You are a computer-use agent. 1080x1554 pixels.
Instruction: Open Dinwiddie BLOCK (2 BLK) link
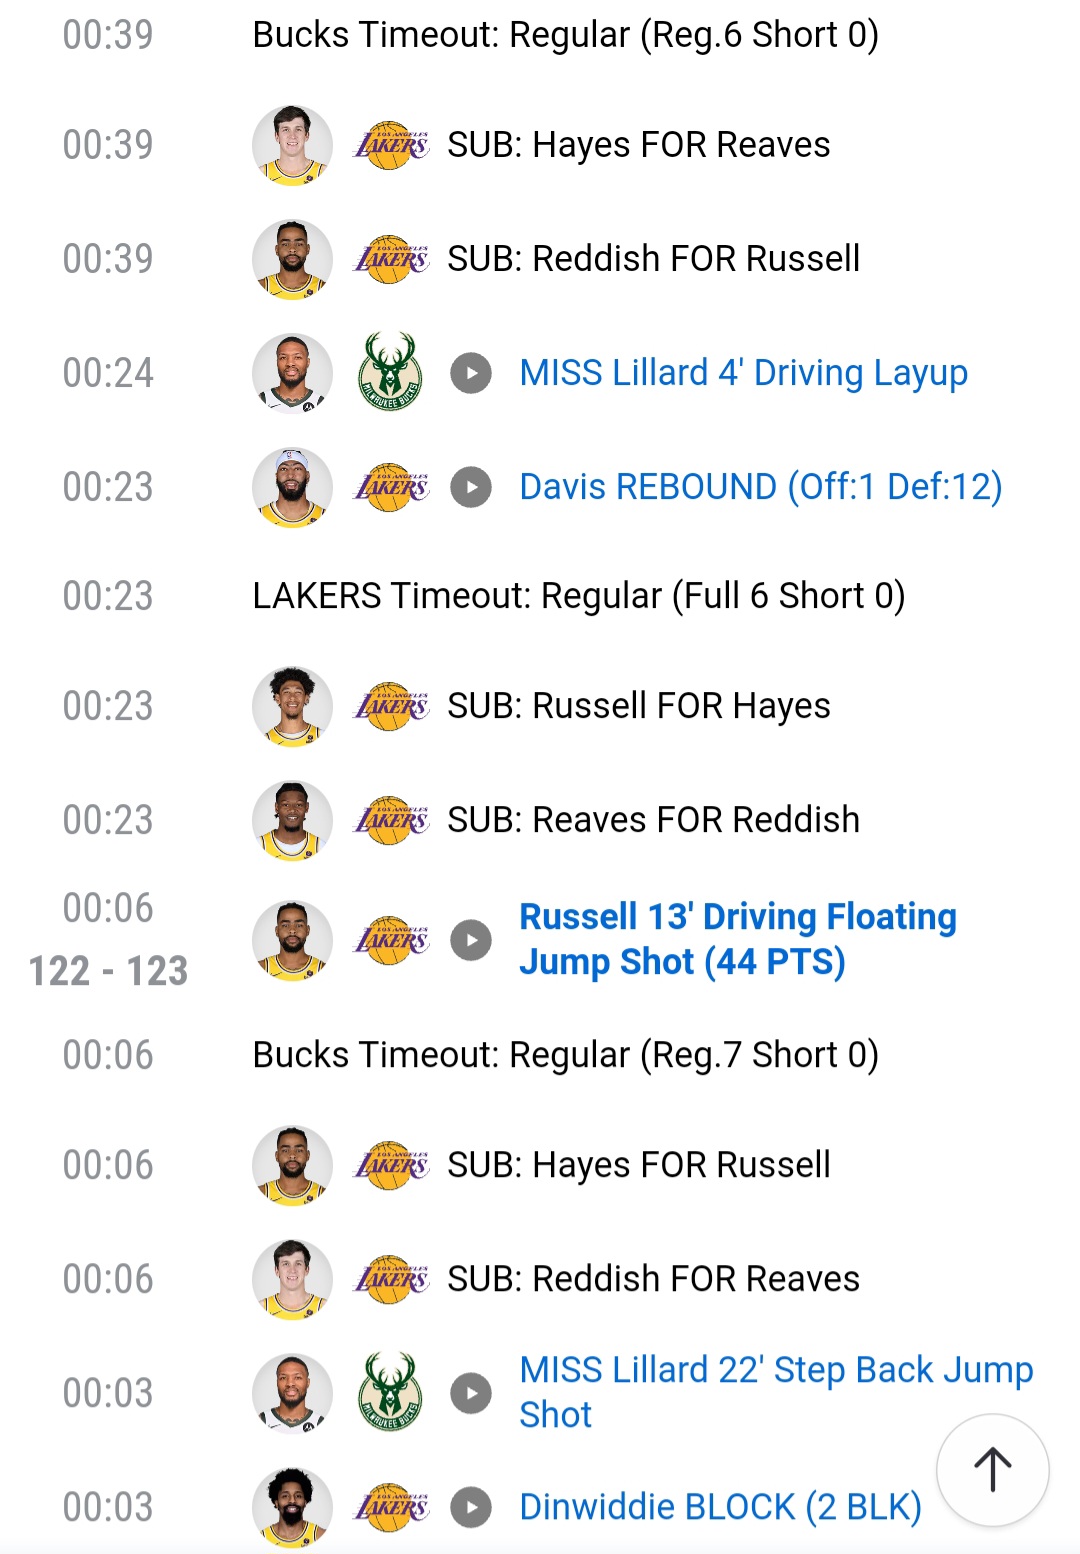(720, 1507)
